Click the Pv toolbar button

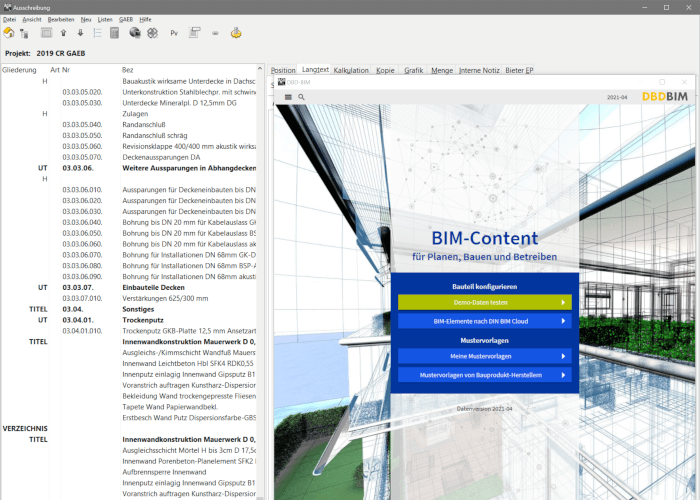174,33
